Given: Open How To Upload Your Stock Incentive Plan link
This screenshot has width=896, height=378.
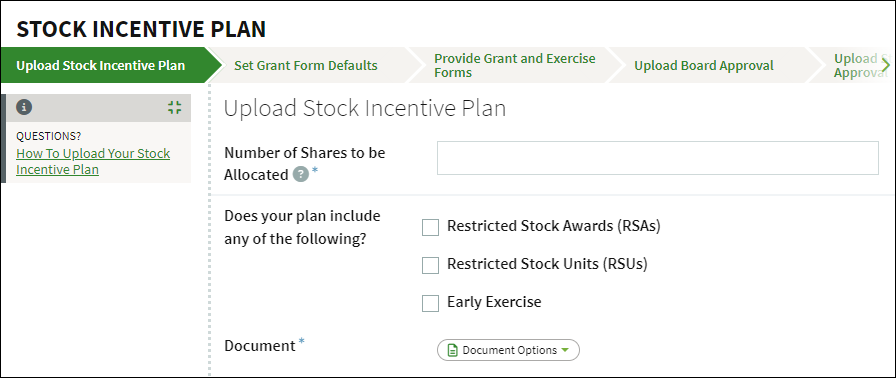Looking at the screenshot, I should point(93,162).
